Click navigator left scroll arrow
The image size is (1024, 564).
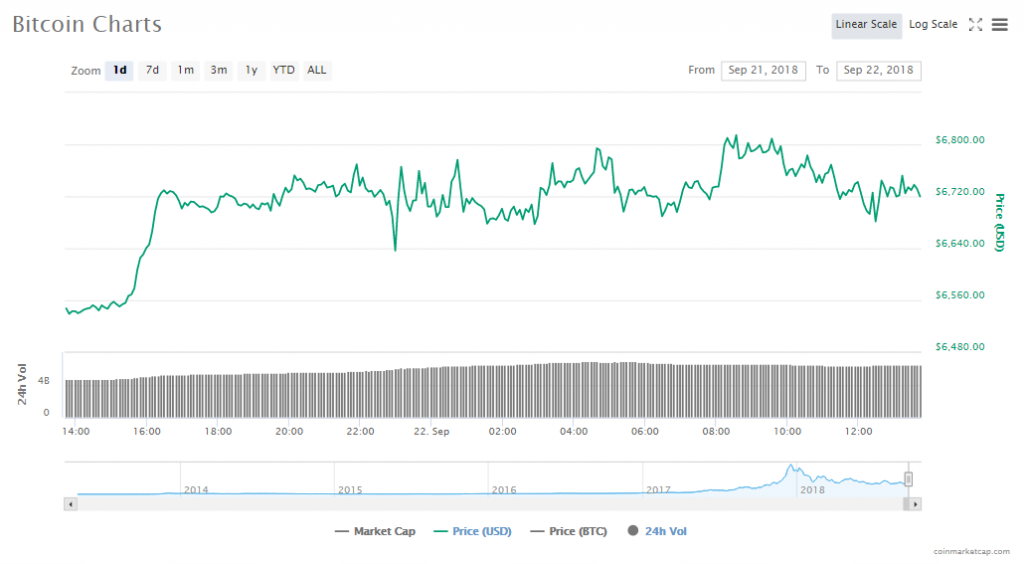click(70, 505)
